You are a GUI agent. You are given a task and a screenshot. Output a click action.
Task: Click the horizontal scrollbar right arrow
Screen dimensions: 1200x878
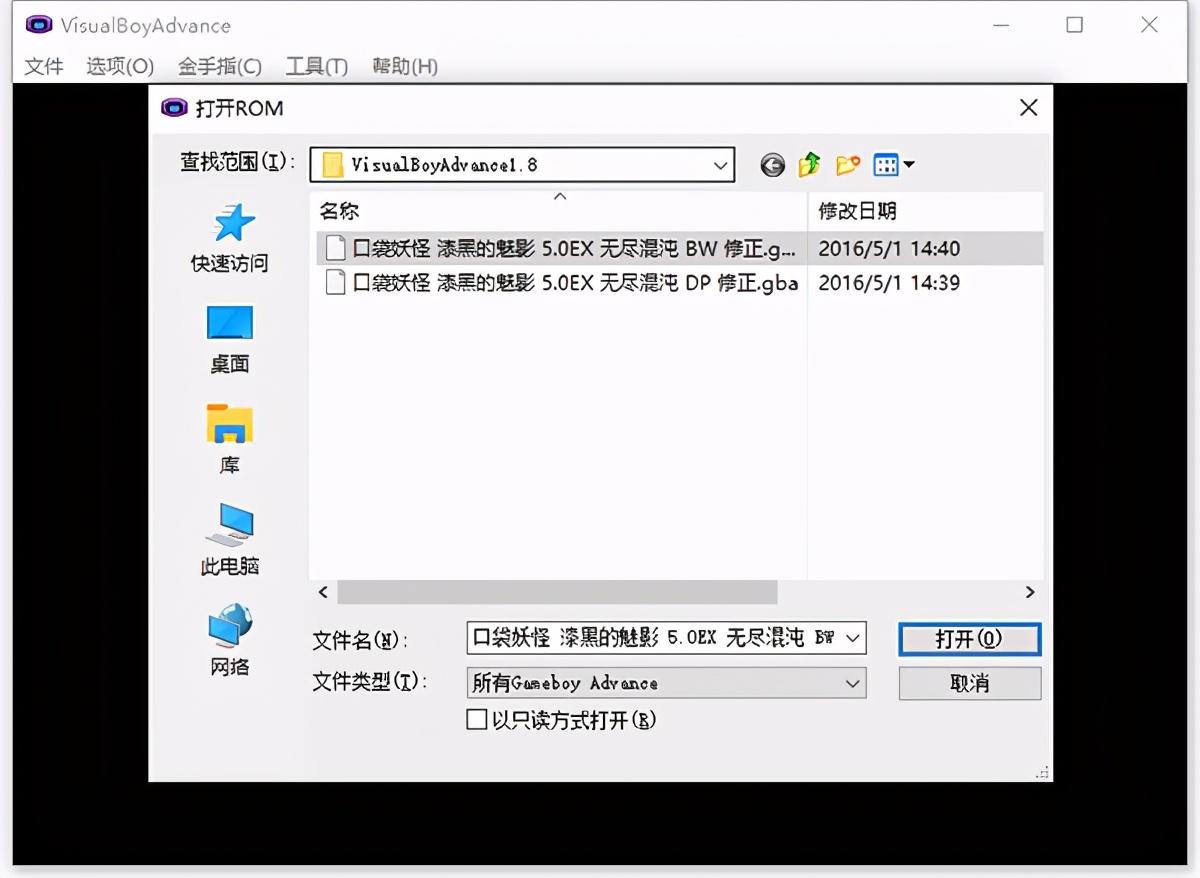[x=1030, y=593]
